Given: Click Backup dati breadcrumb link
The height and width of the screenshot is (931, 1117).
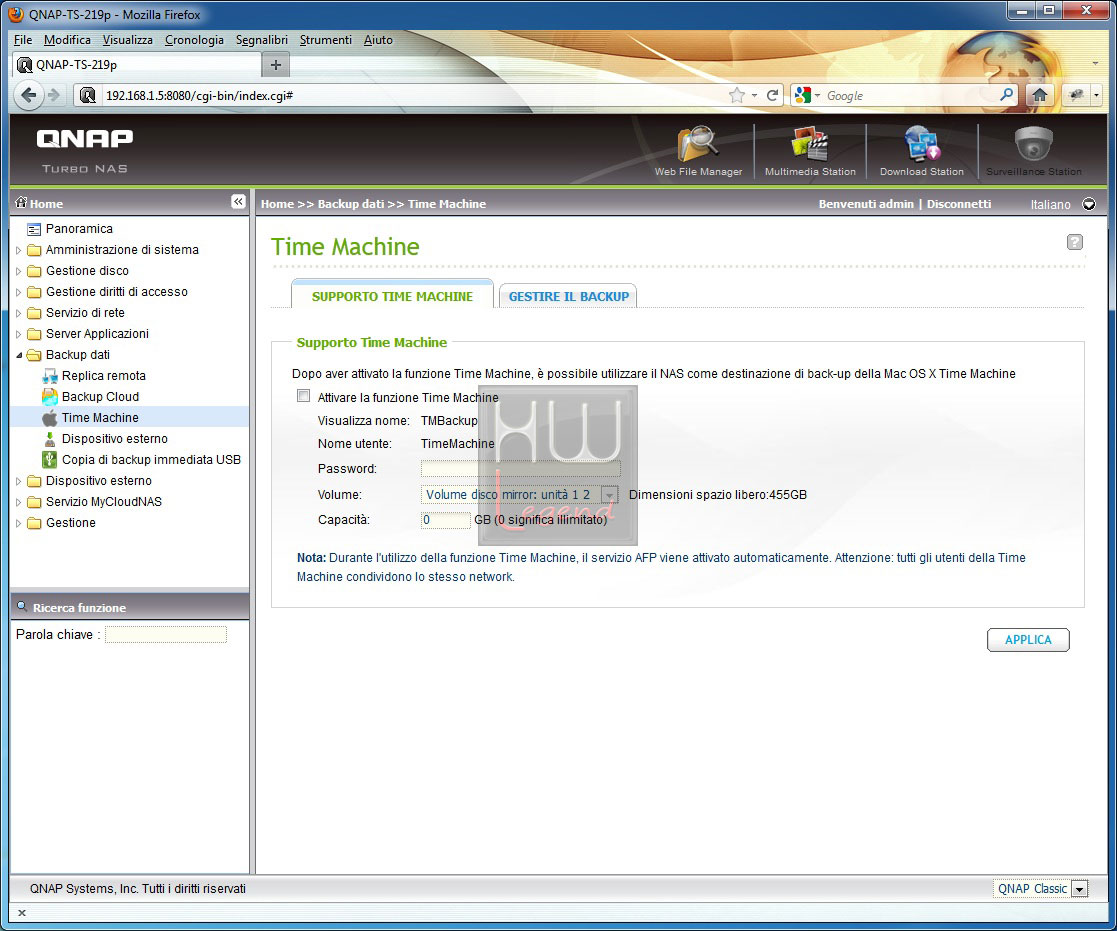Looking at the screenshot, I should coord(350,204).
